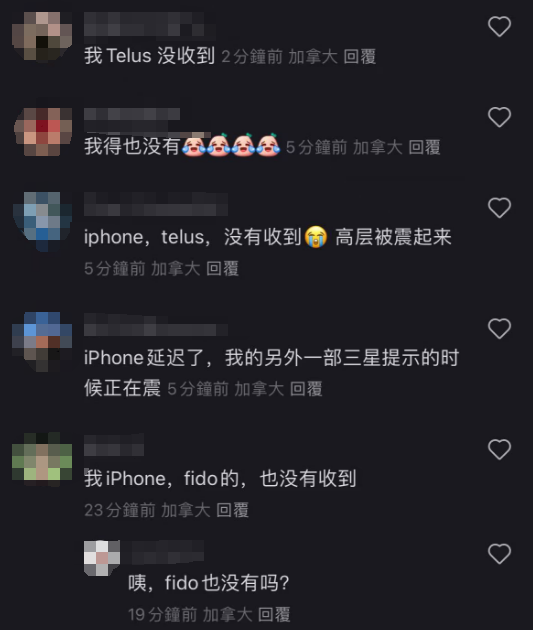Open the blue avatar of the telus commenter
The image size is (533, 630).
click(x=43, y=222)
